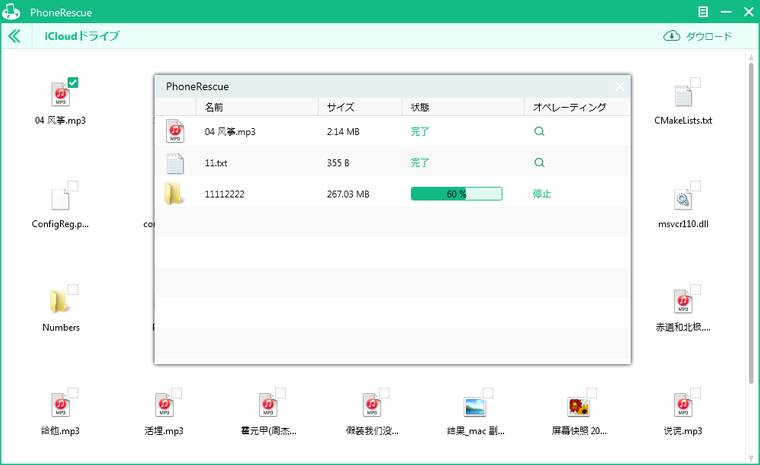Click the 11112222 folder icon in list

(173, 194)
